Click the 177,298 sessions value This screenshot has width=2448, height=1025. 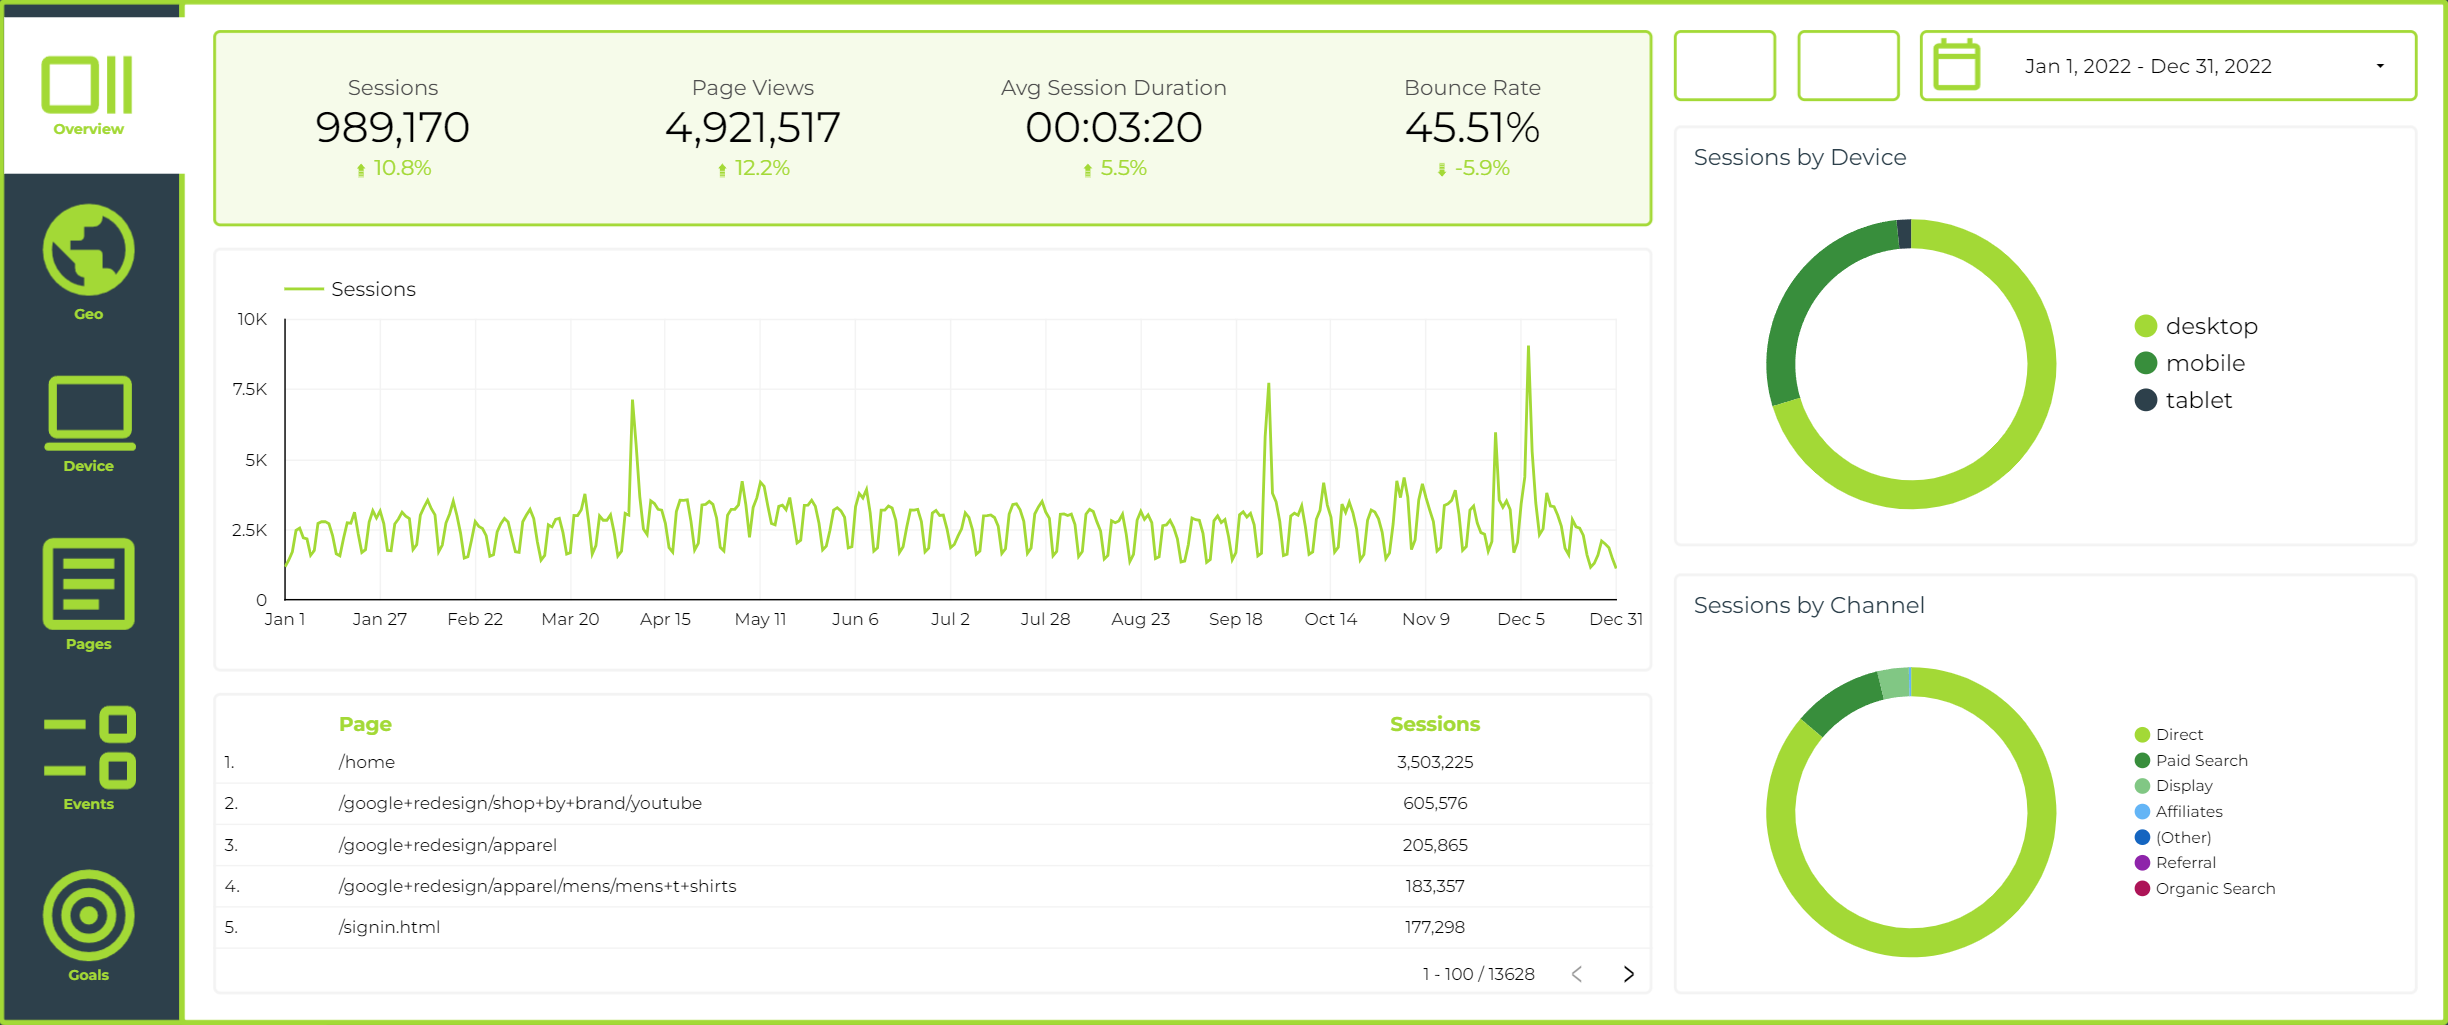coord(1435,927)
